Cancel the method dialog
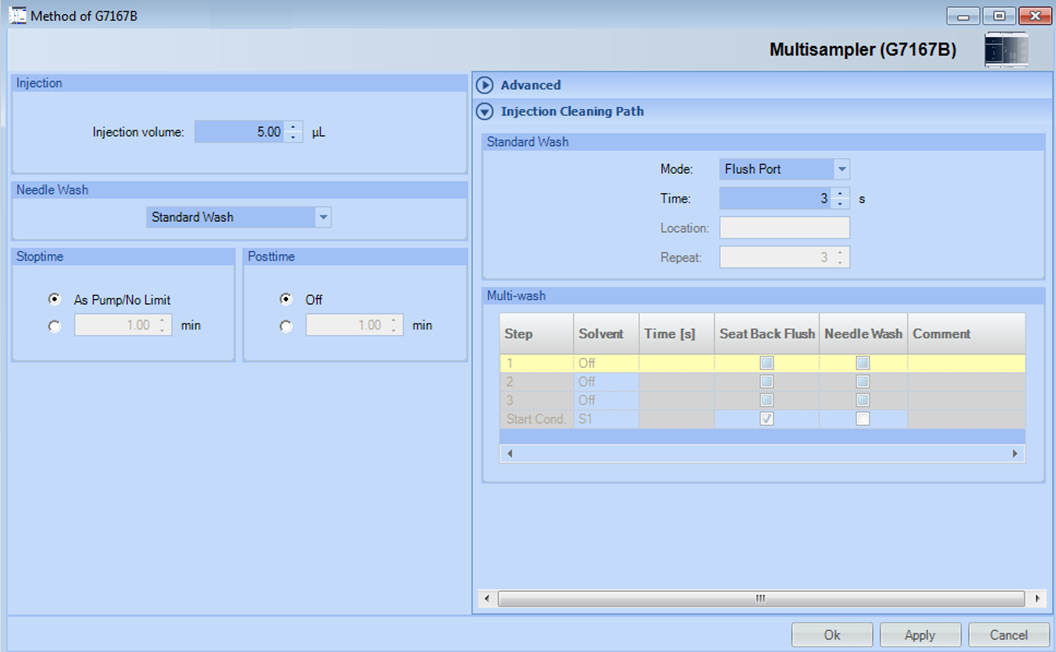The image size is (1056, 652). pyautogui.click(x=1008, y=634)
